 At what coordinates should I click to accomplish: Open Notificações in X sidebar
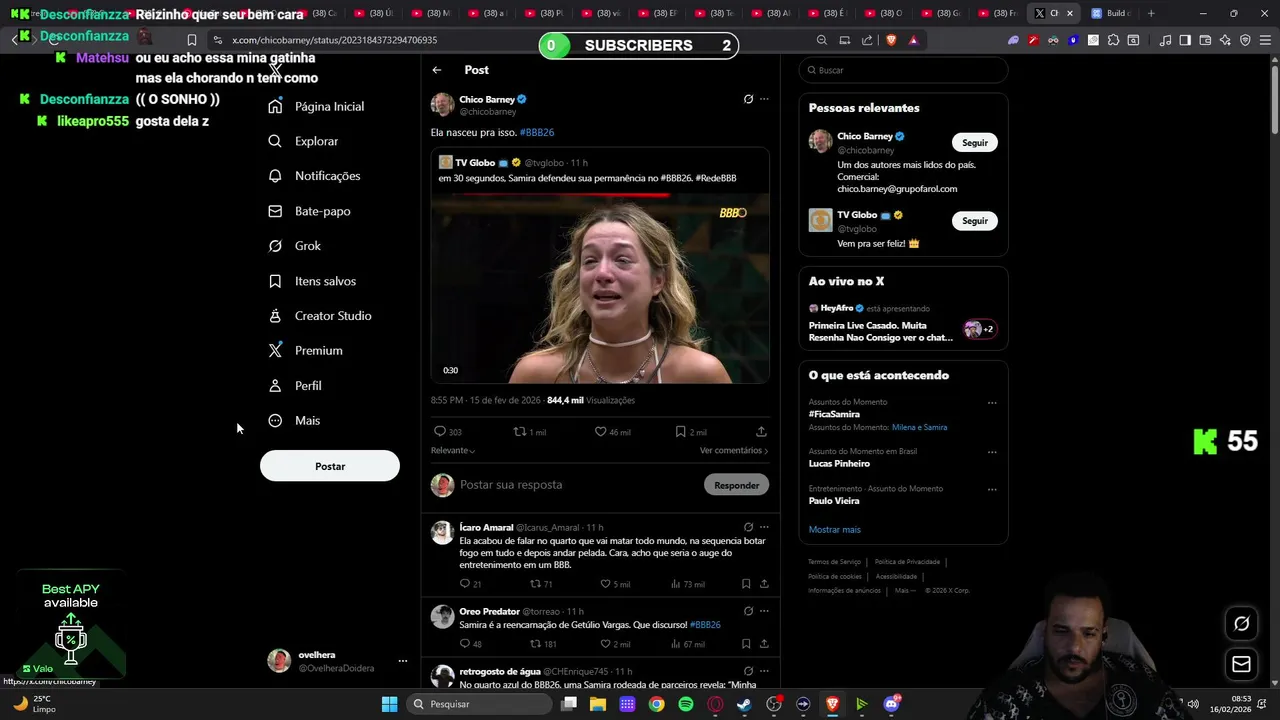314,176
